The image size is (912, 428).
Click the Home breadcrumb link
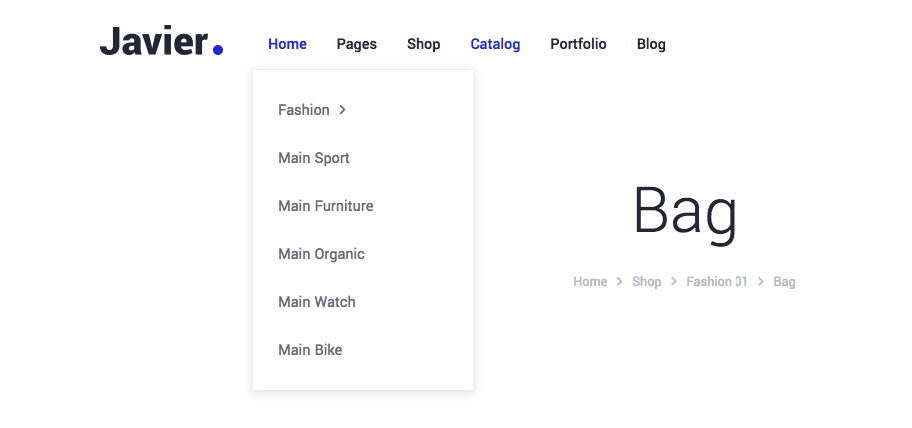(590, 282)
